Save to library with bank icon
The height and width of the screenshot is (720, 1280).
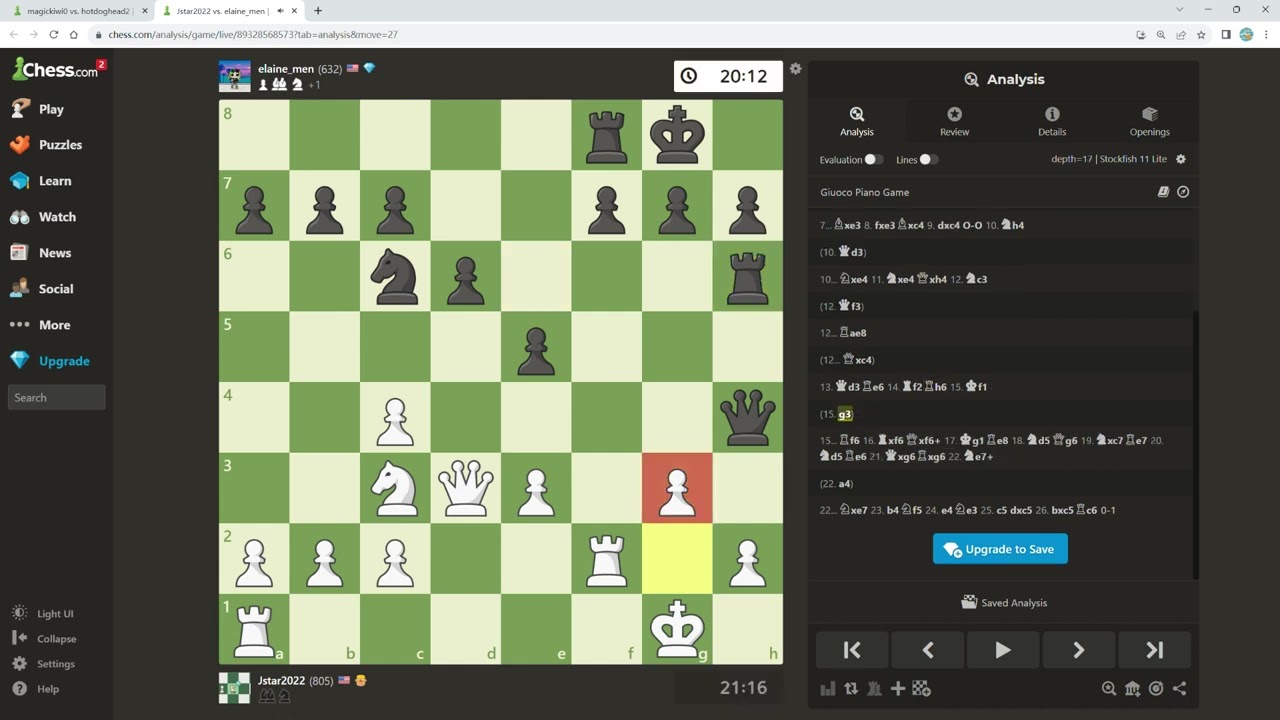pos(1132,688)
